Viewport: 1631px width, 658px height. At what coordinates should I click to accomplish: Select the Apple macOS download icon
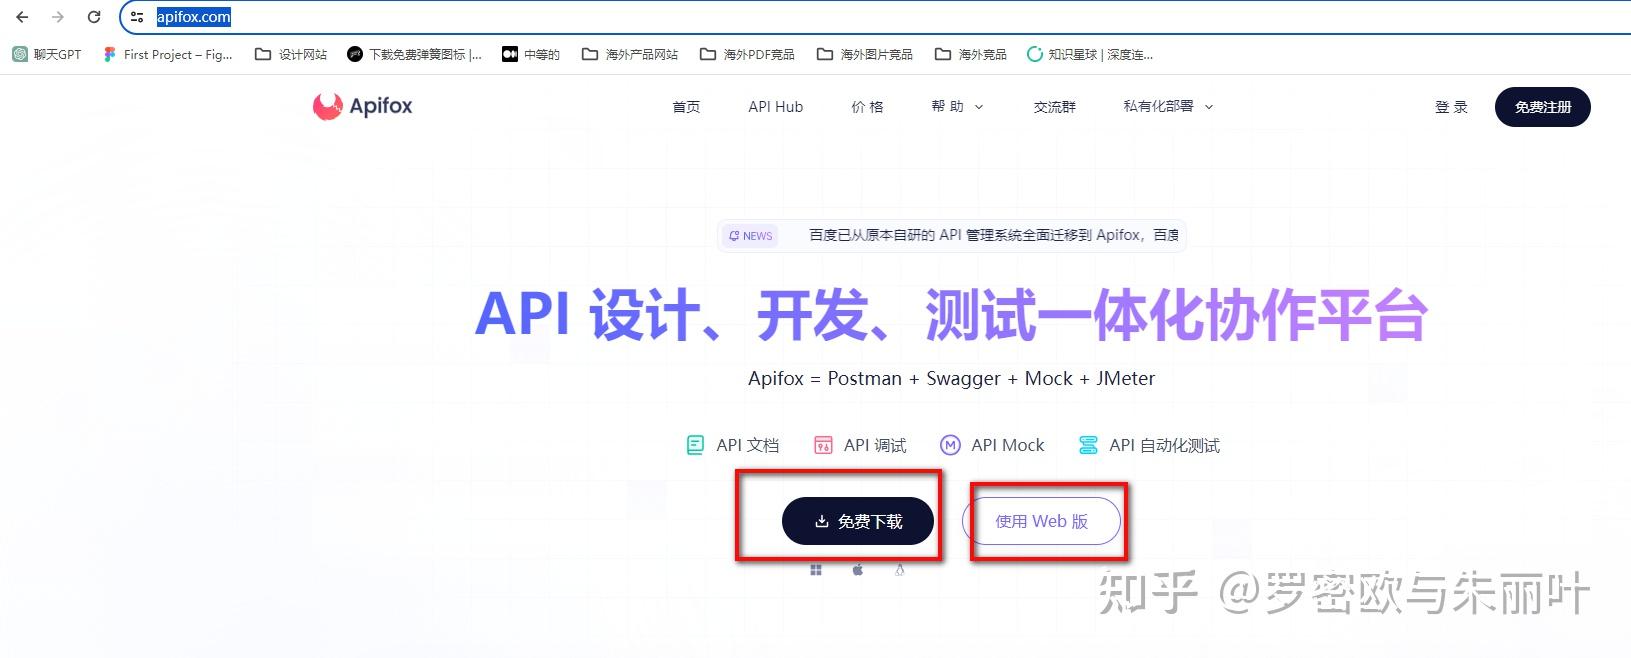[858, 570]
